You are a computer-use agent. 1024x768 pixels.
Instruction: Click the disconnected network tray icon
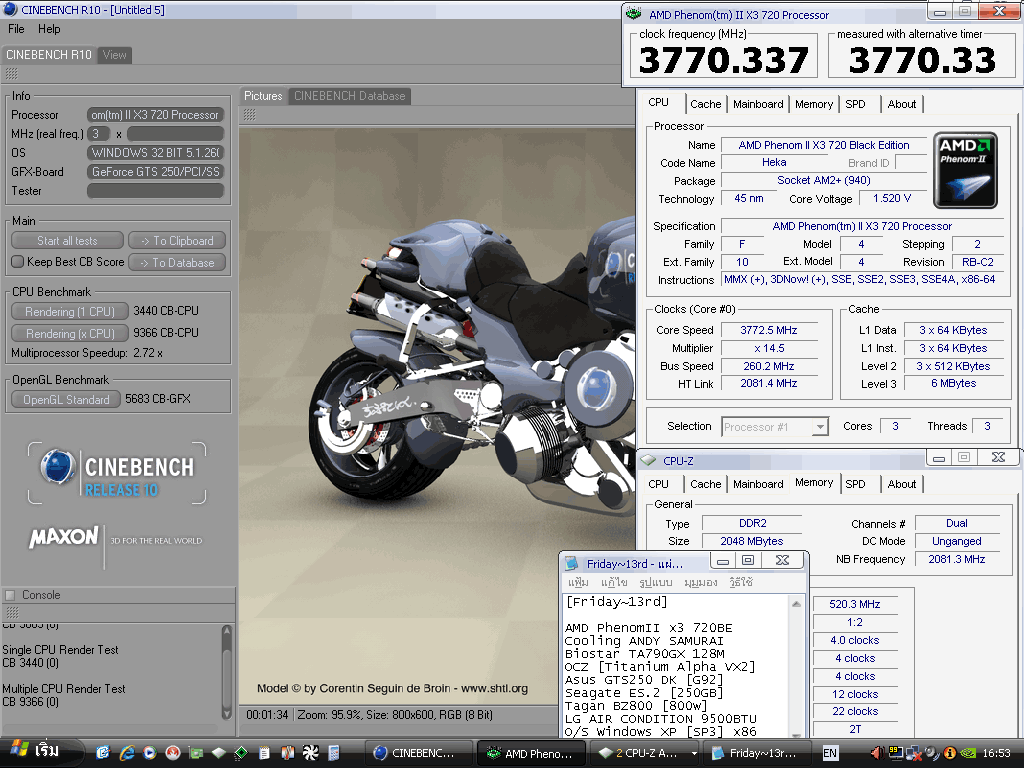pyautogui.click(x=914, y=753)
